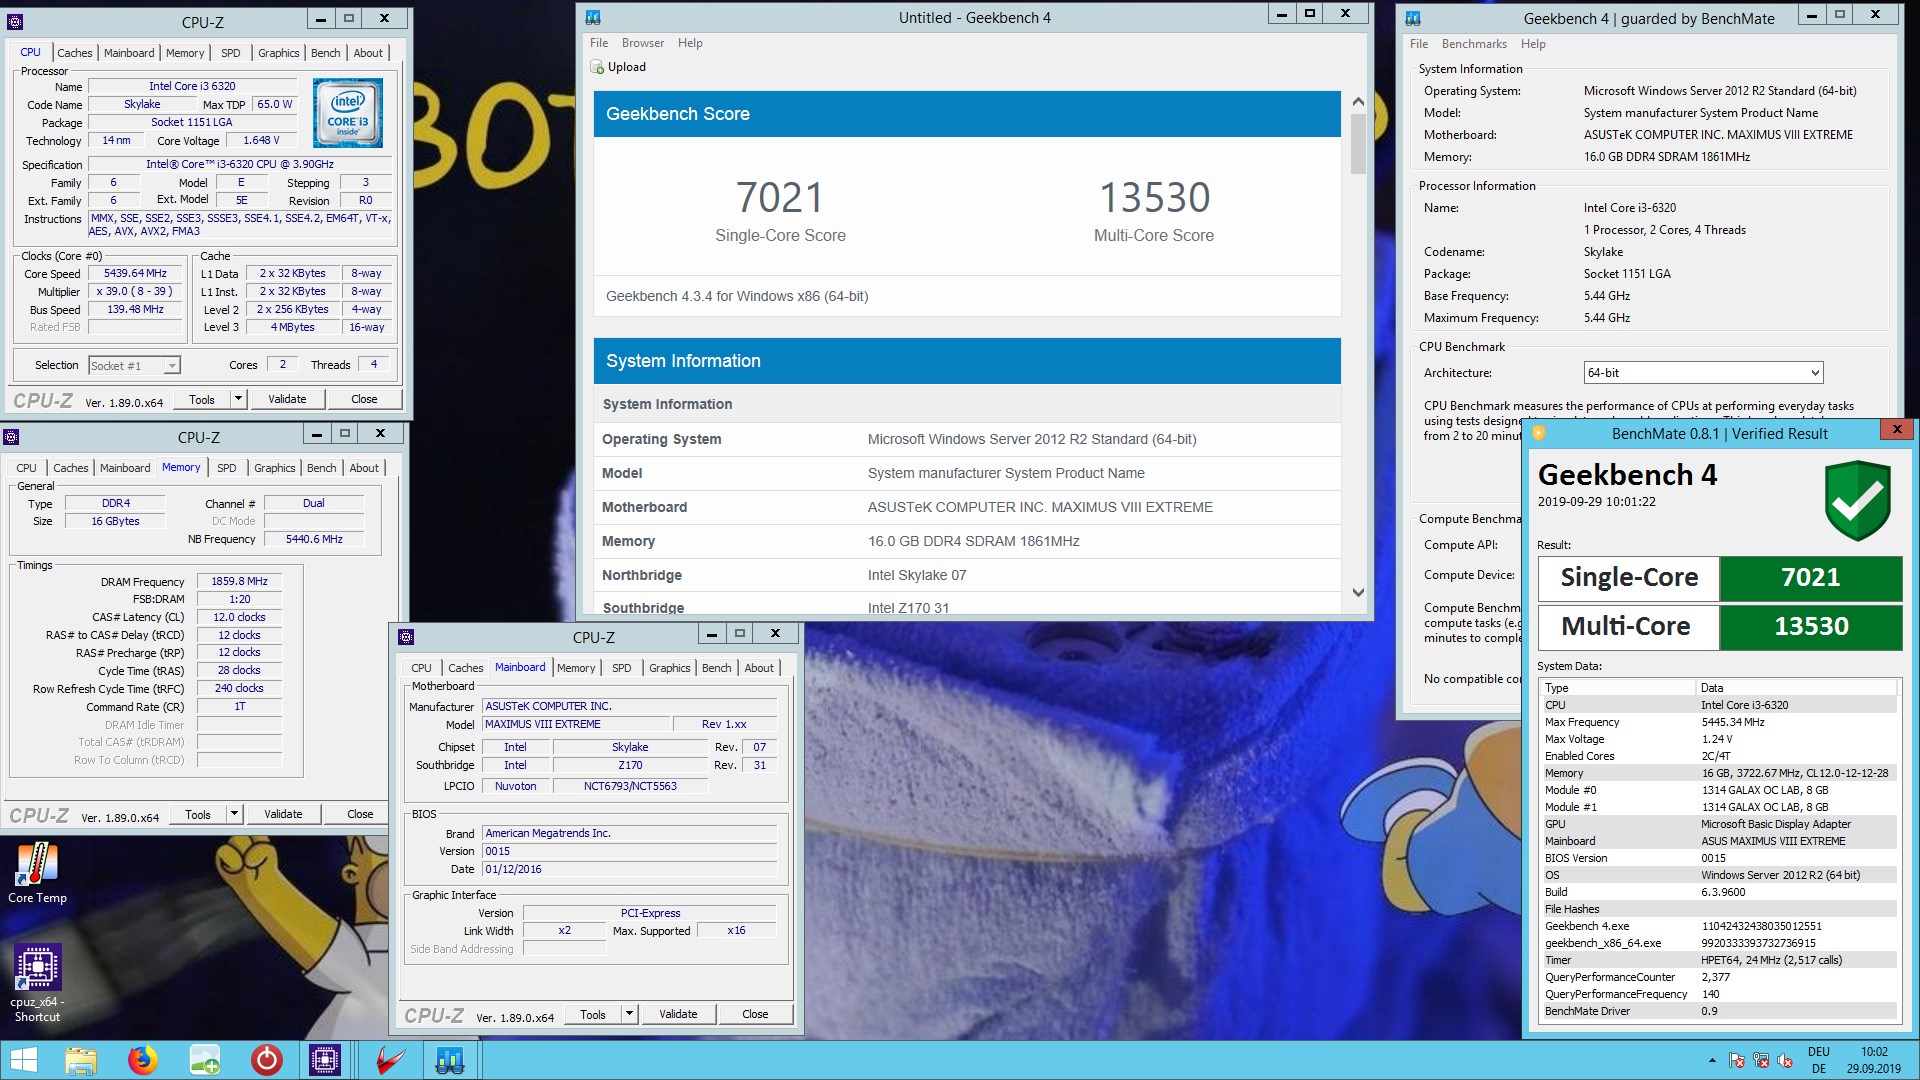Click the BenchMate 0.8.1 title bar icon

tap(1539, 433)
